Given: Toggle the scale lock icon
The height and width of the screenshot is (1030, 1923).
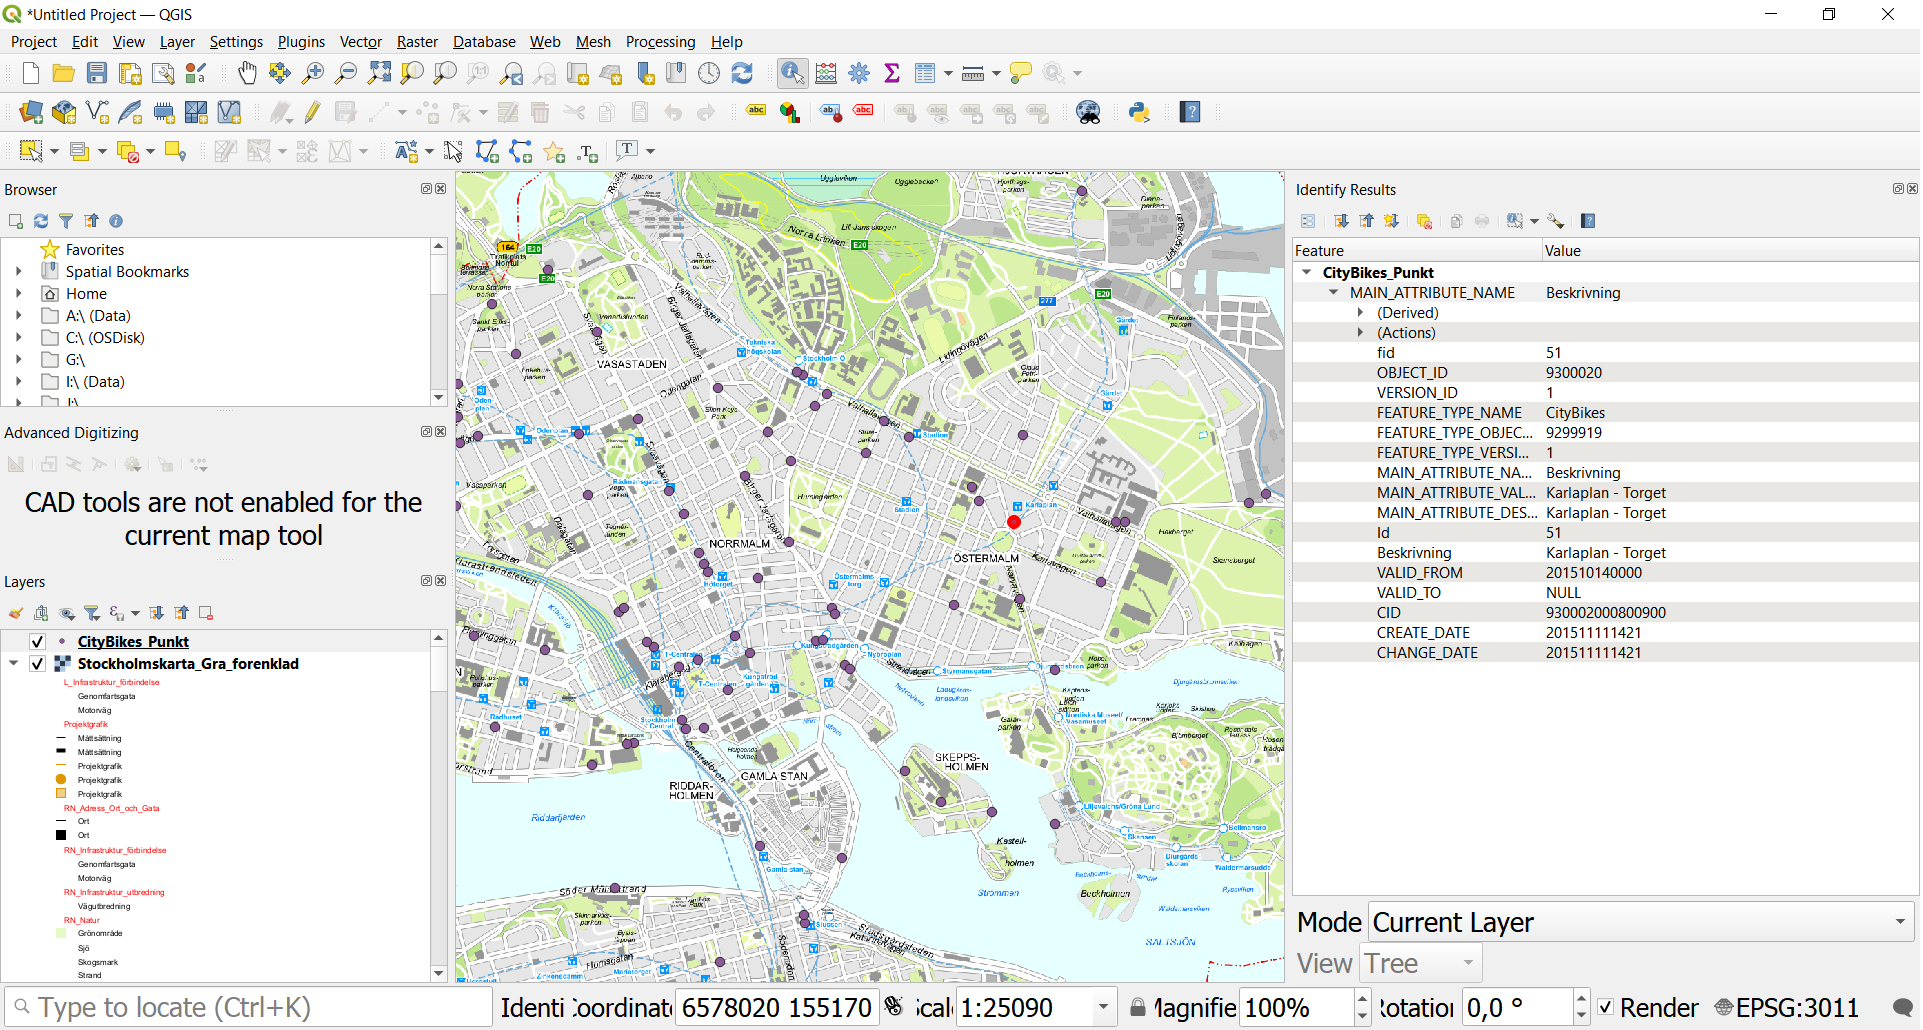Looking at the screenshot, I should tap(1137, 1007).
